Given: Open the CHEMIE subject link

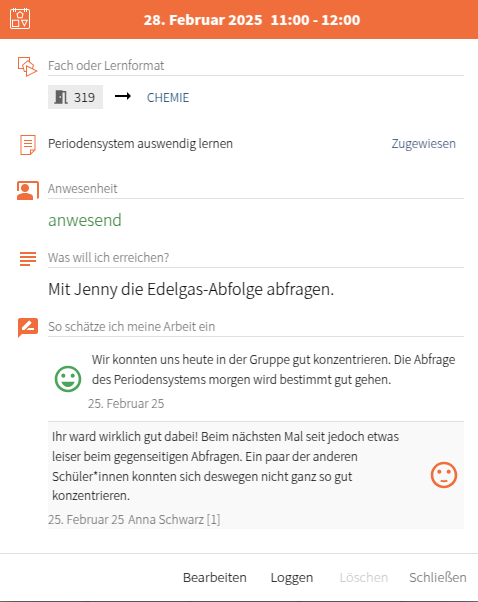Looking at the screenshot, I should point(168,98).
